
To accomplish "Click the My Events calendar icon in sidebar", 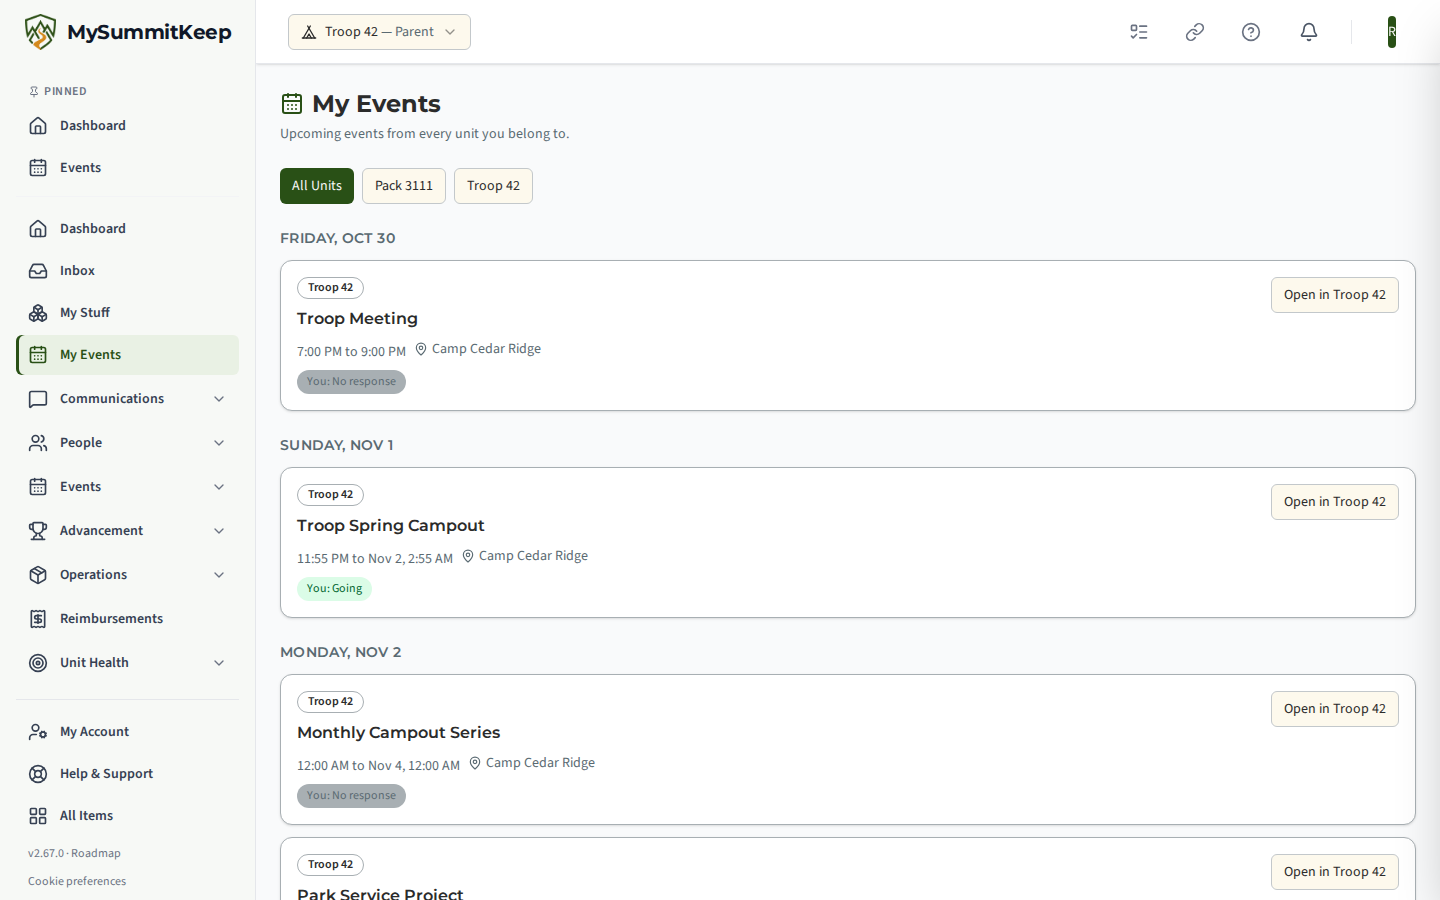I will point(38,355).
